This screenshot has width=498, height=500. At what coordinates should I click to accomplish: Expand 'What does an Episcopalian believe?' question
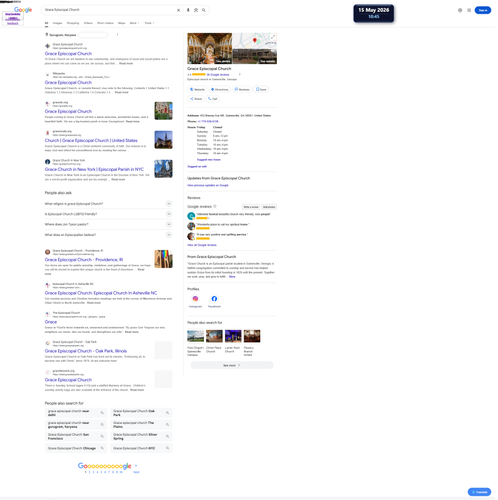coord(108,235)
